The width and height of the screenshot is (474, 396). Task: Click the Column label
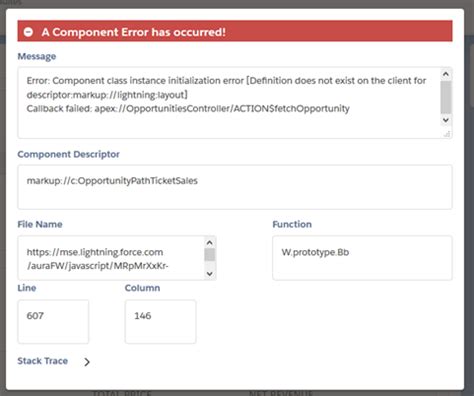point(142,288)
